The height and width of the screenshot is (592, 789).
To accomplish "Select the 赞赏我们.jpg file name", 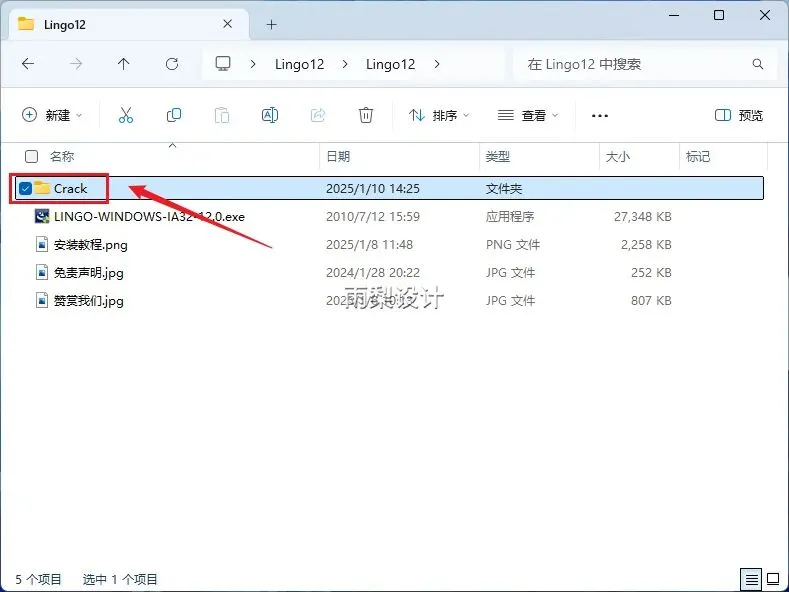I will click(x=89, y=301).
